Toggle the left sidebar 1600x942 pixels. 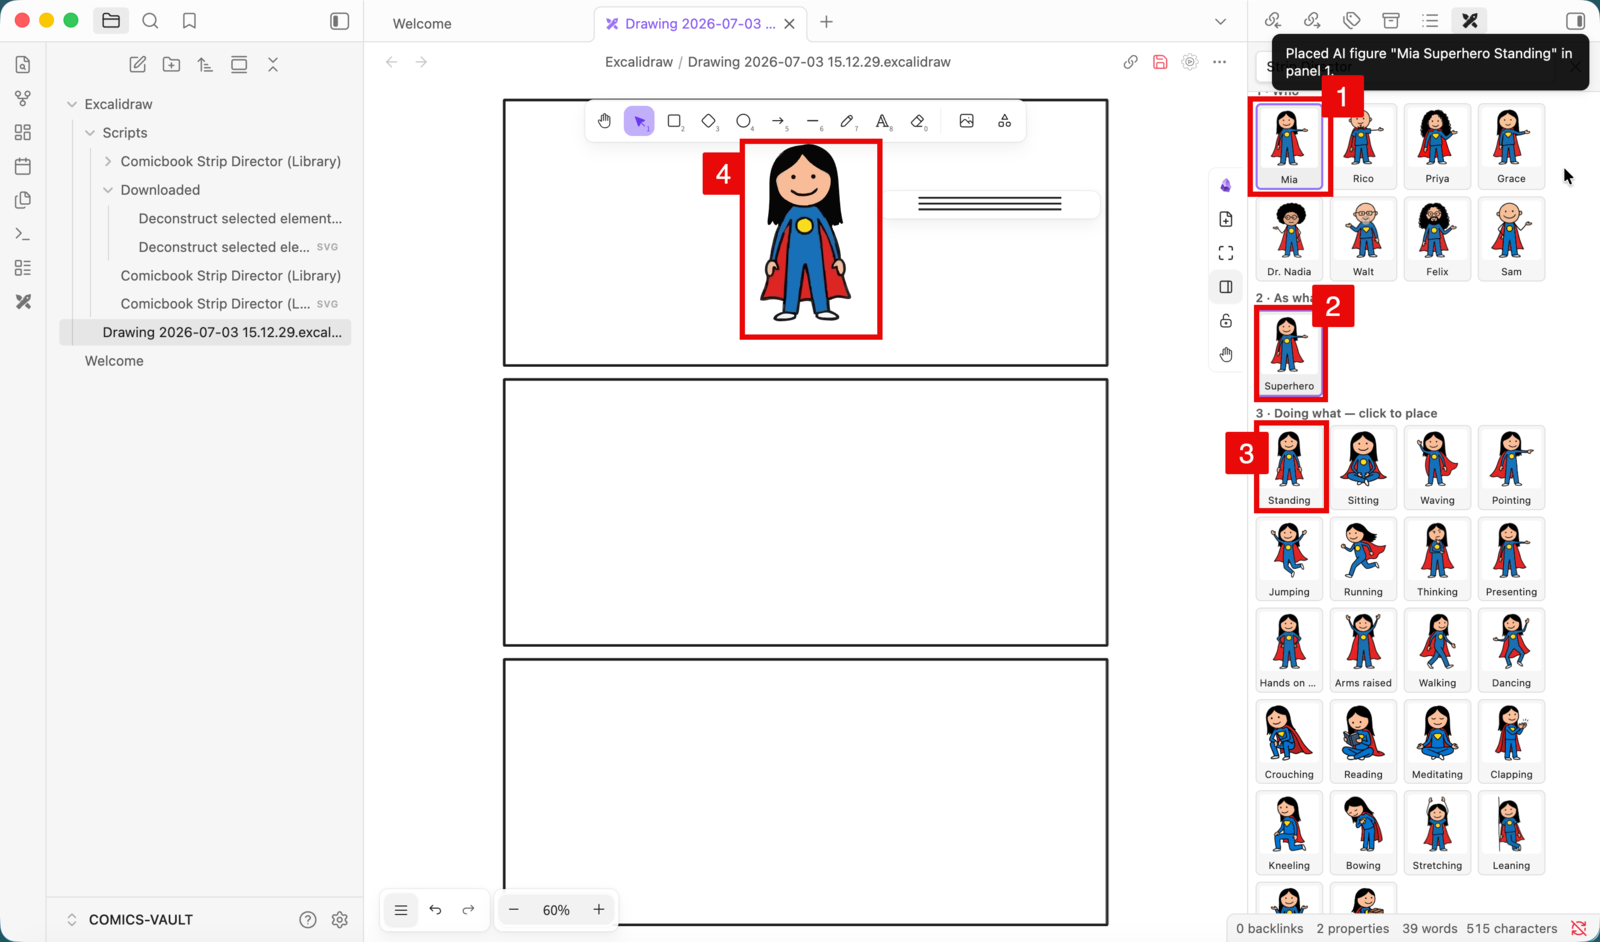point(340,21)
